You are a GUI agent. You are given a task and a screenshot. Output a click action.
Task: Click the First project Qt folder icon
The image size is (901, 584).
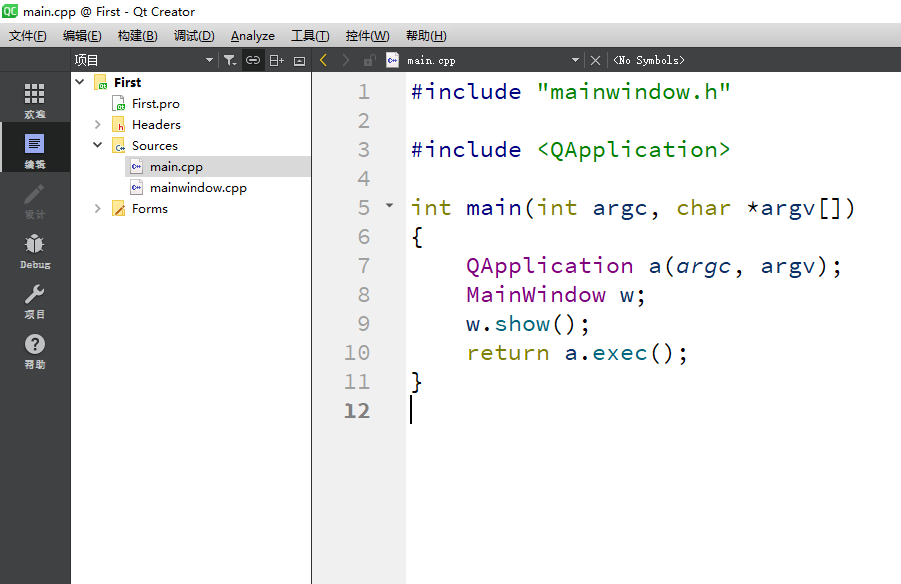pos(101,82)
